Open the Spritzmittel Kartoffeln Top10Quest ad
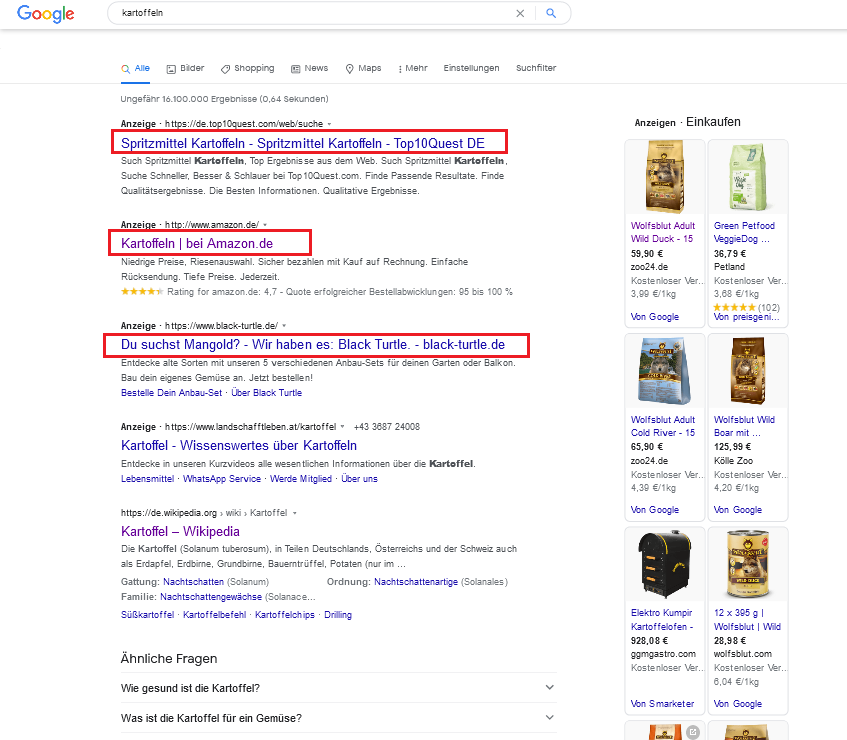 tap(302, 143)
